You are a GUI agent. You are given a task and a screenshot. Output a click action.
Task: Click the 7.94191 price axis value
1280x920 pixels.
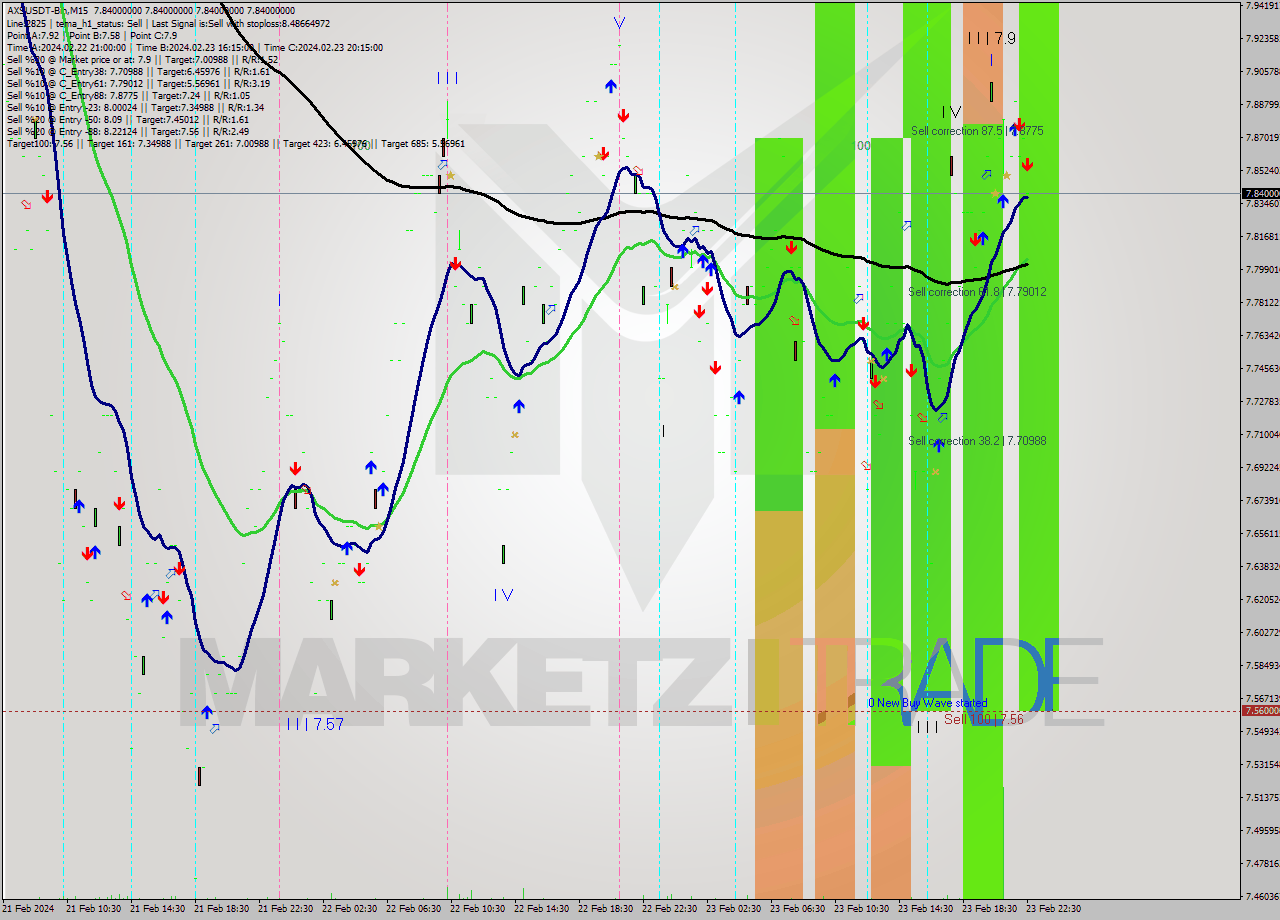point(1262,6)
